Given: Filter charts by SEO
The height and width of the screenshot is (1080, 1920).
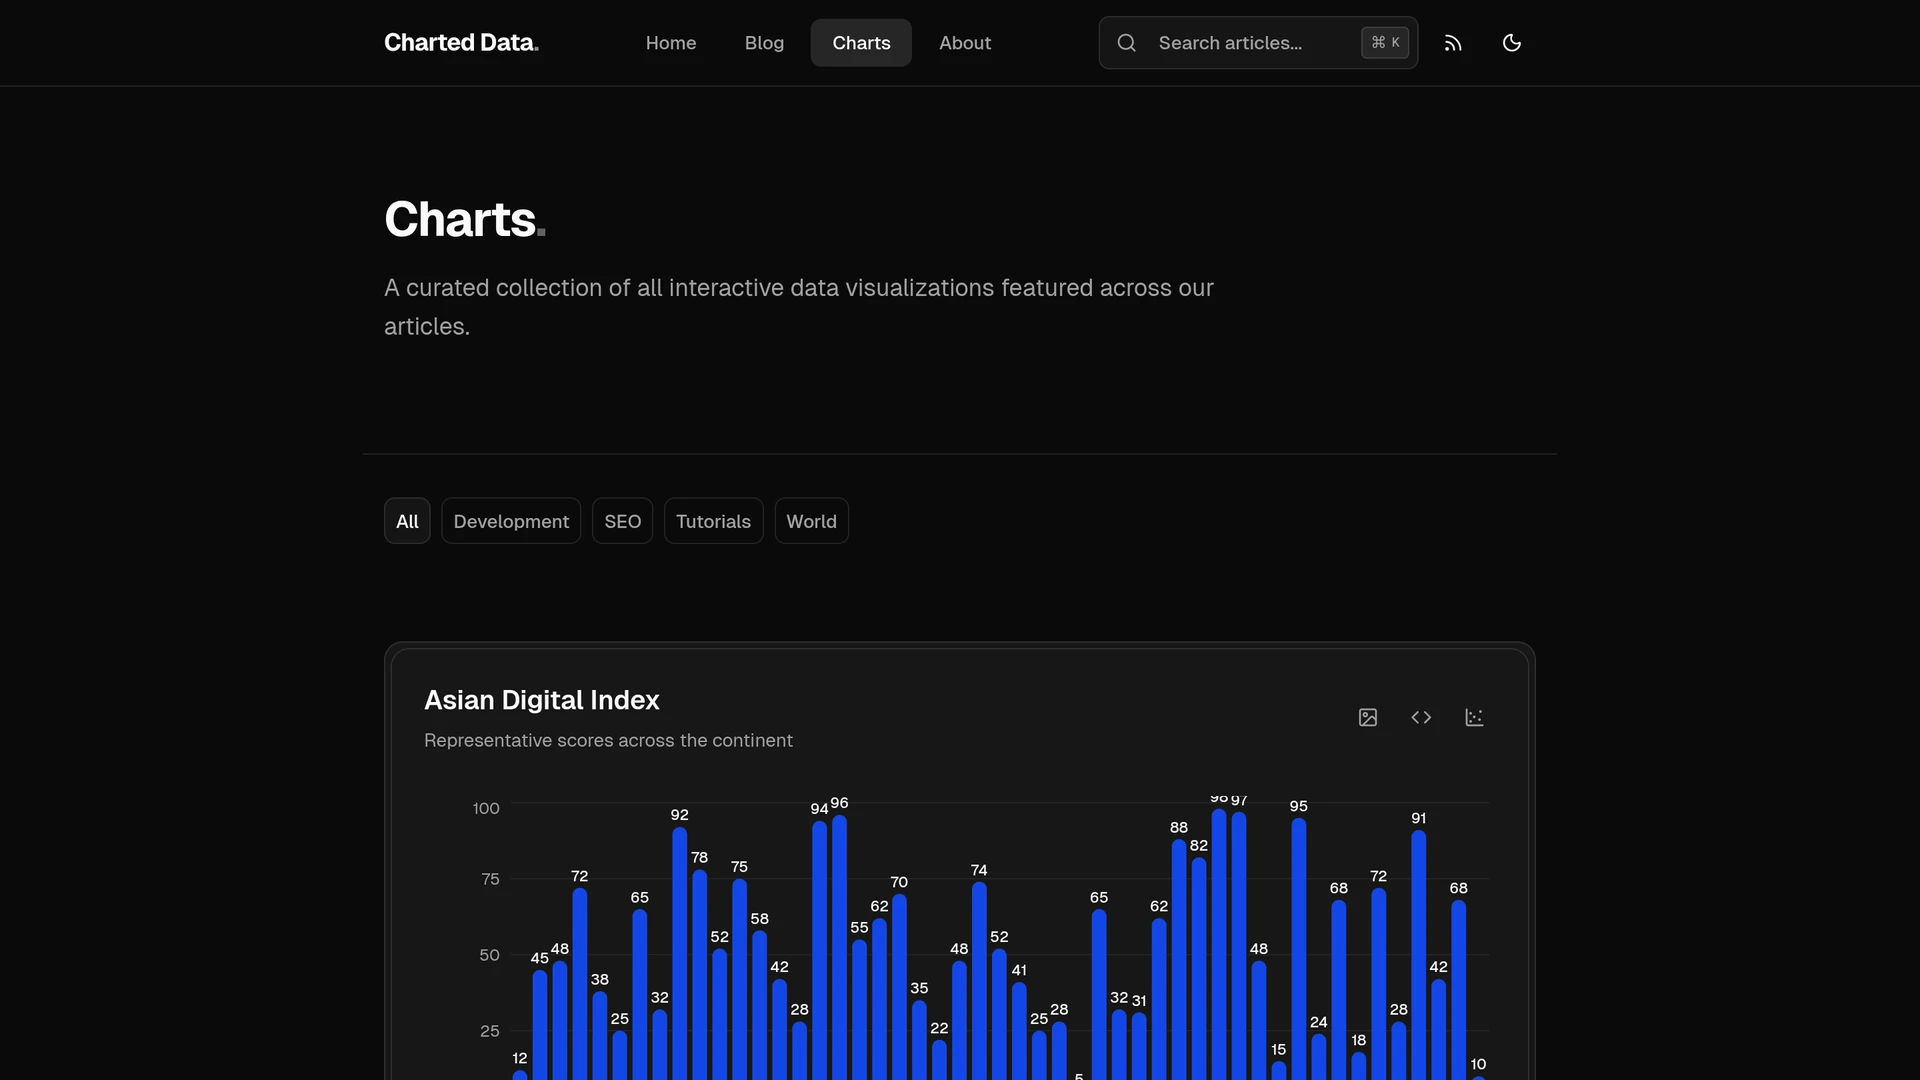Looking at the screenshot, I should 622,521.
